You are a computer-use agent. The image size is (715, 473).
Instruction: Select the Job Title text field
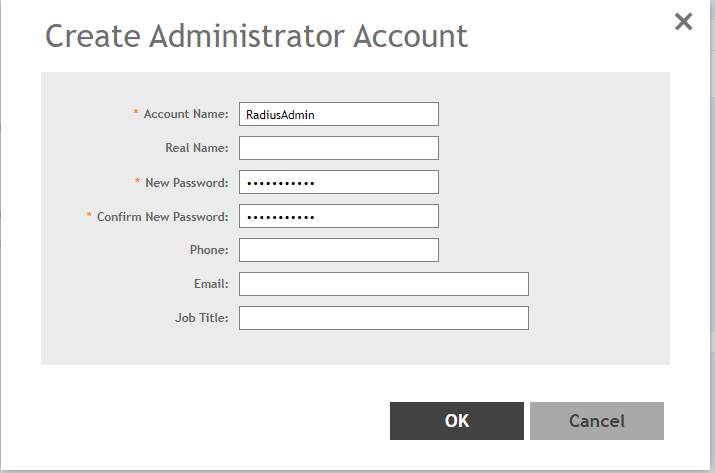click(x=384, y=318)
